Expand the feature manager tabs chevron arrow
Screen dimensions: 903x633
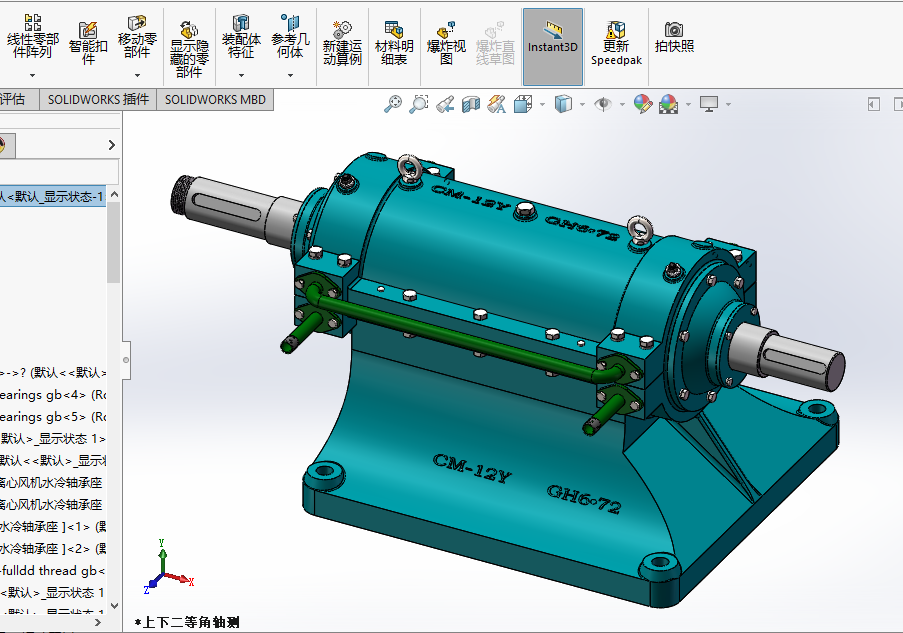point(112,145)
